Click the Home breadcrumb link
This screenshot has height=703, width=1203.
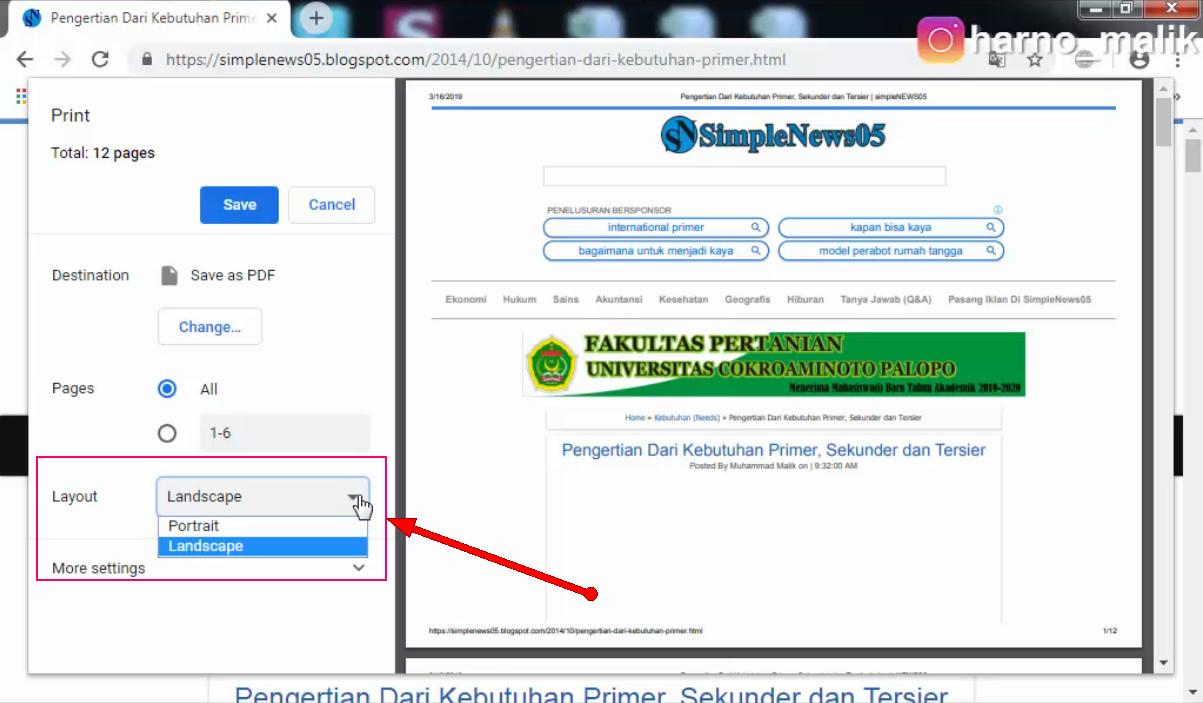(635, 417)
